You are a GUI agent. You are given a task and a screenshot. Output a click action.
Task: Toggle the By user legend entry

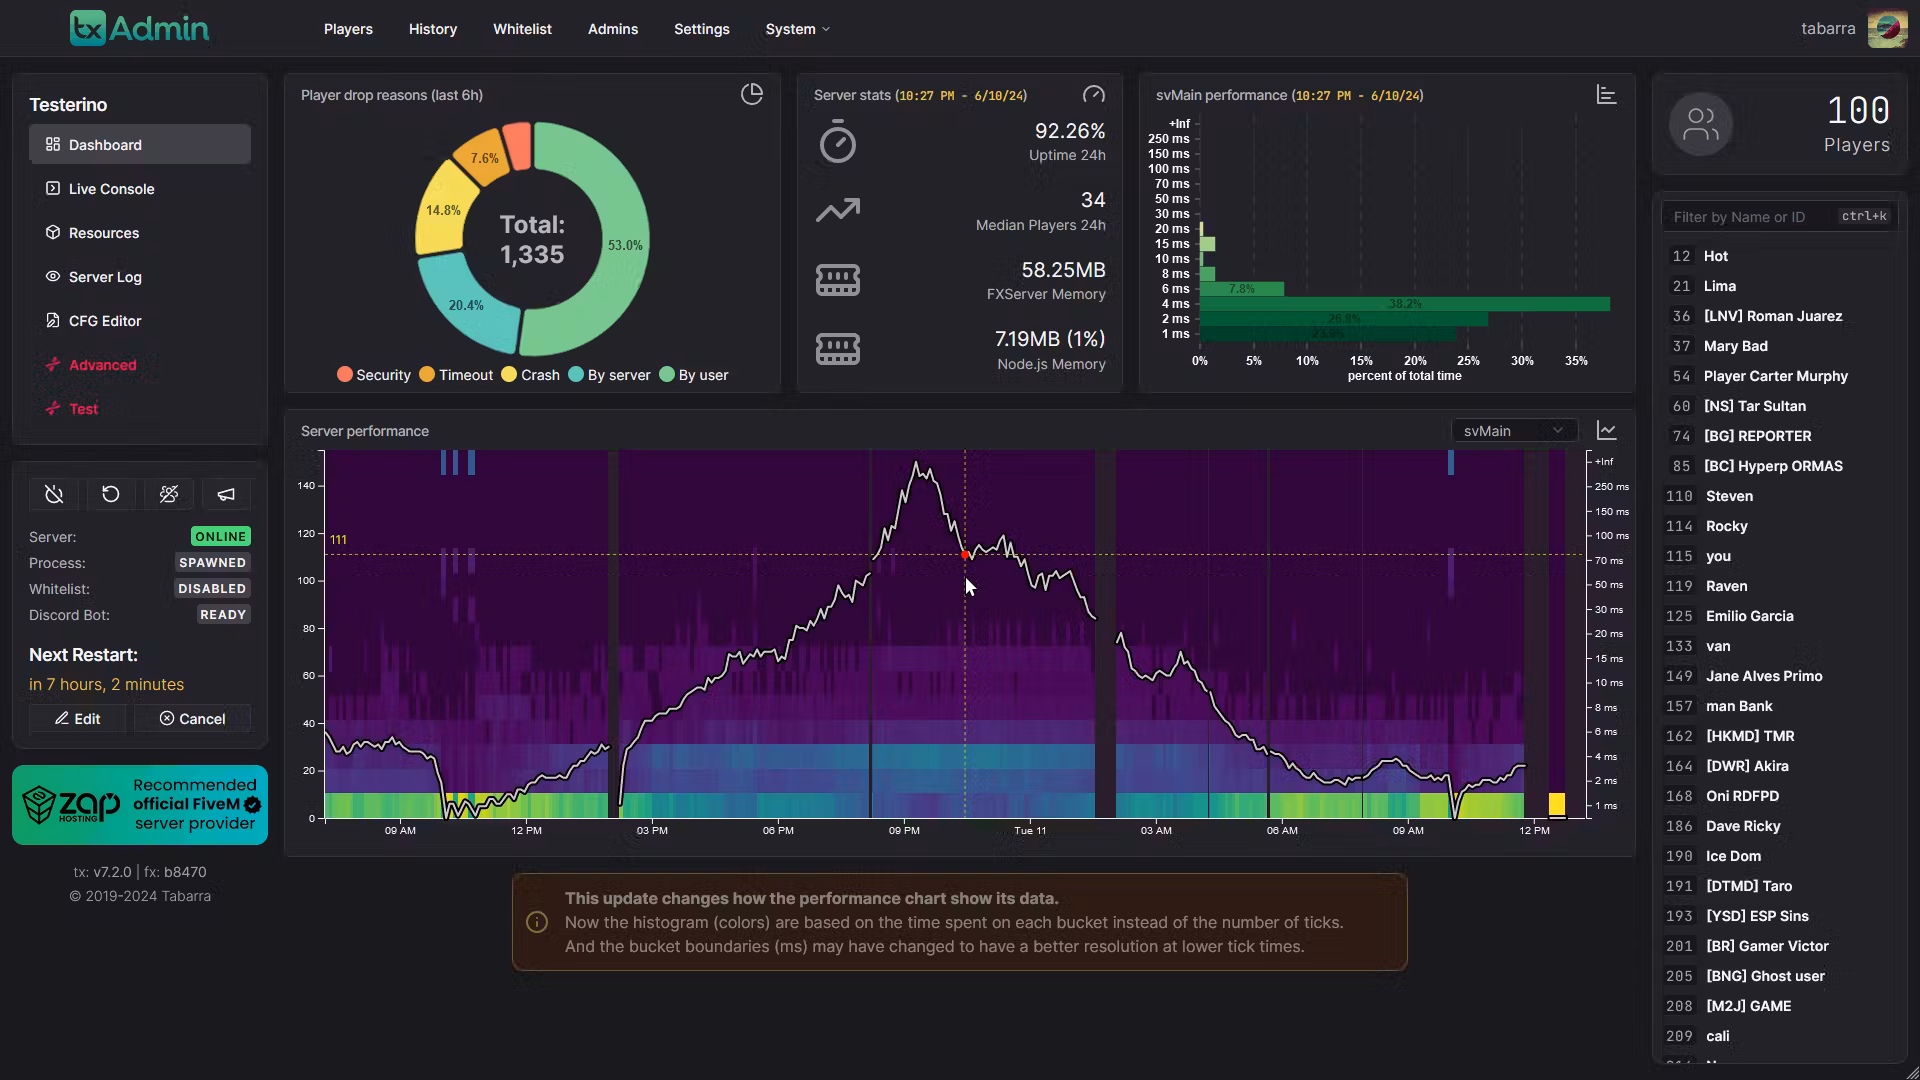click(694, 375)
